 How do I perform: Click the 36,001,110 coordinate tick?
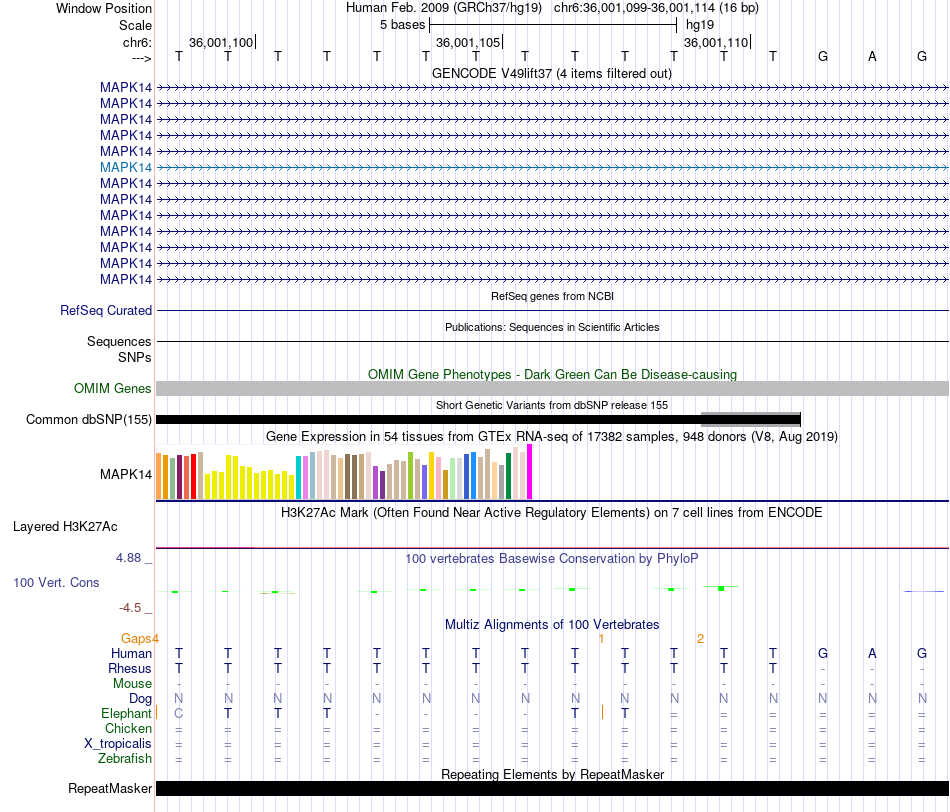716,42
